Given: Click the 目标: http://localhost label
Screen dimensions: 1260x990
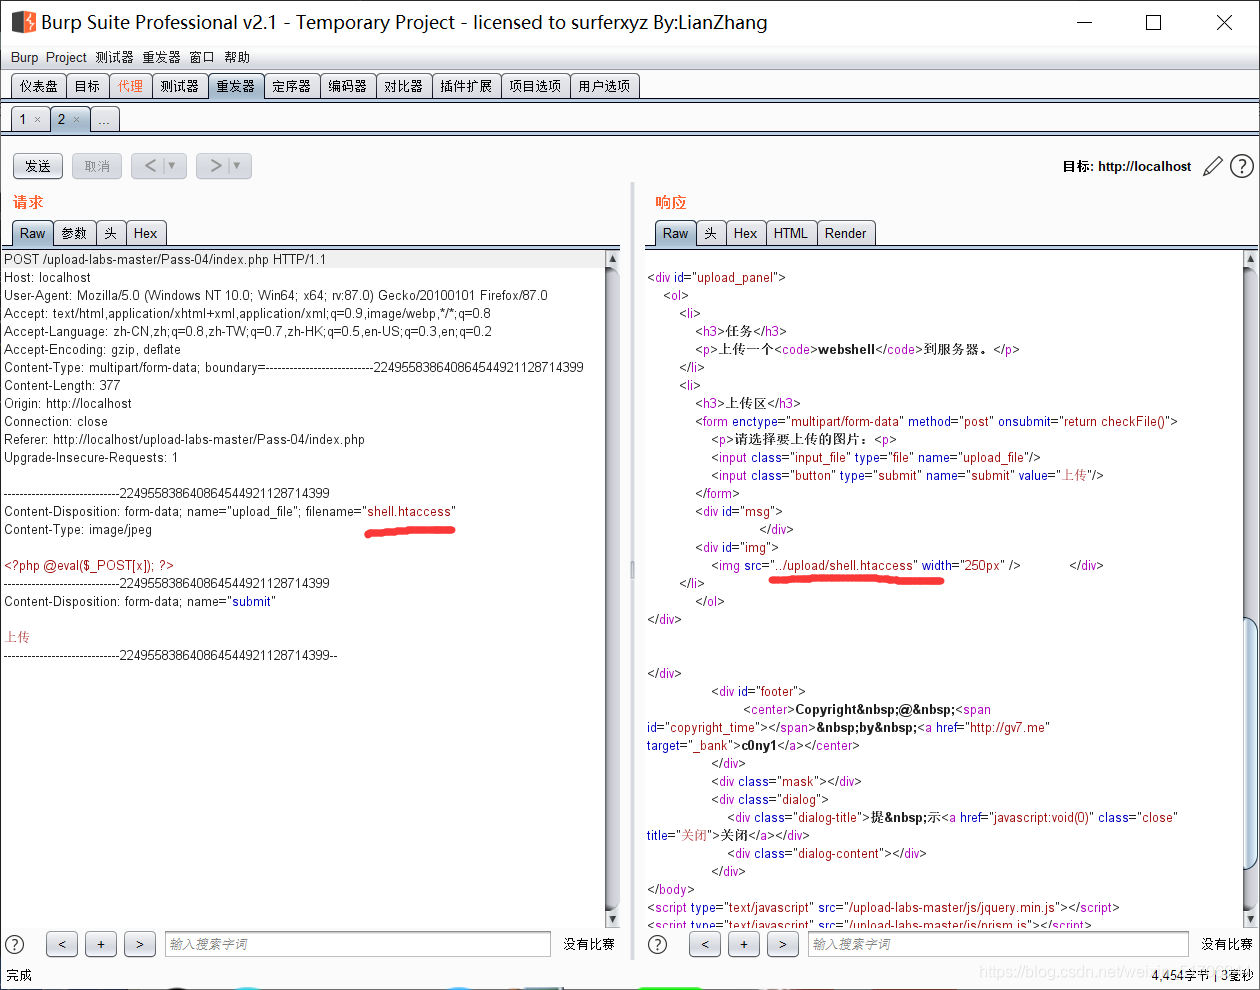Looking at the screenshot, I should coord(1127,166).
